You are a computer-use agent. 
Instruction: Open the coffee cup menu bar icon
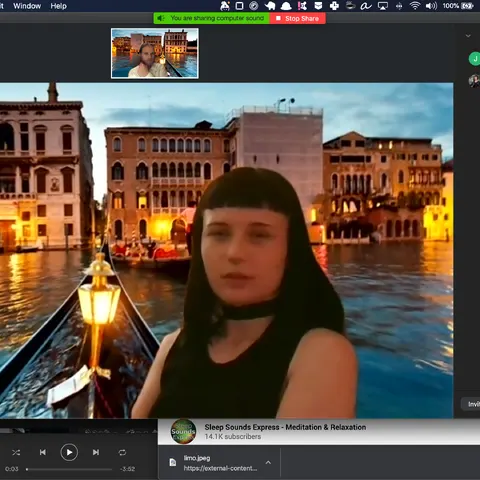click(x=350, y=6)
